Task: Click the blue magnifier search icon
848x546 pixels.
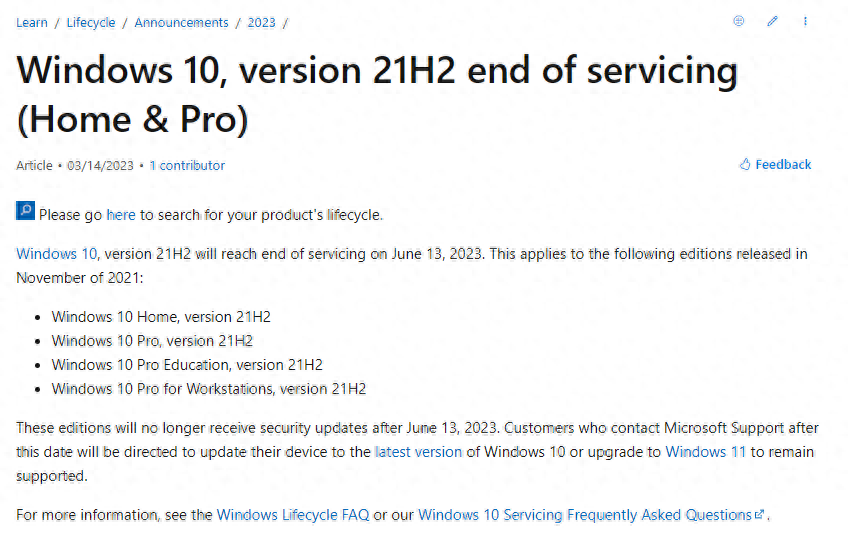Action: tap(26, 211)
